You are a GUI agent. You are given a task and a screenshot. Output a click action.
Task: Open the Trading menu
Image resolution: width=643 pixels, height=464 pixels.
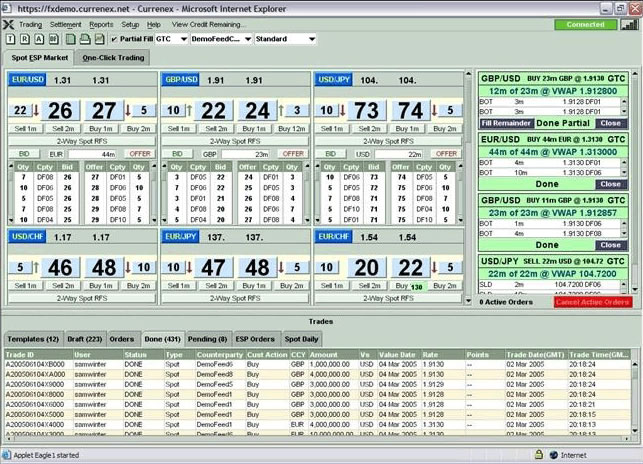coord(31,25)
